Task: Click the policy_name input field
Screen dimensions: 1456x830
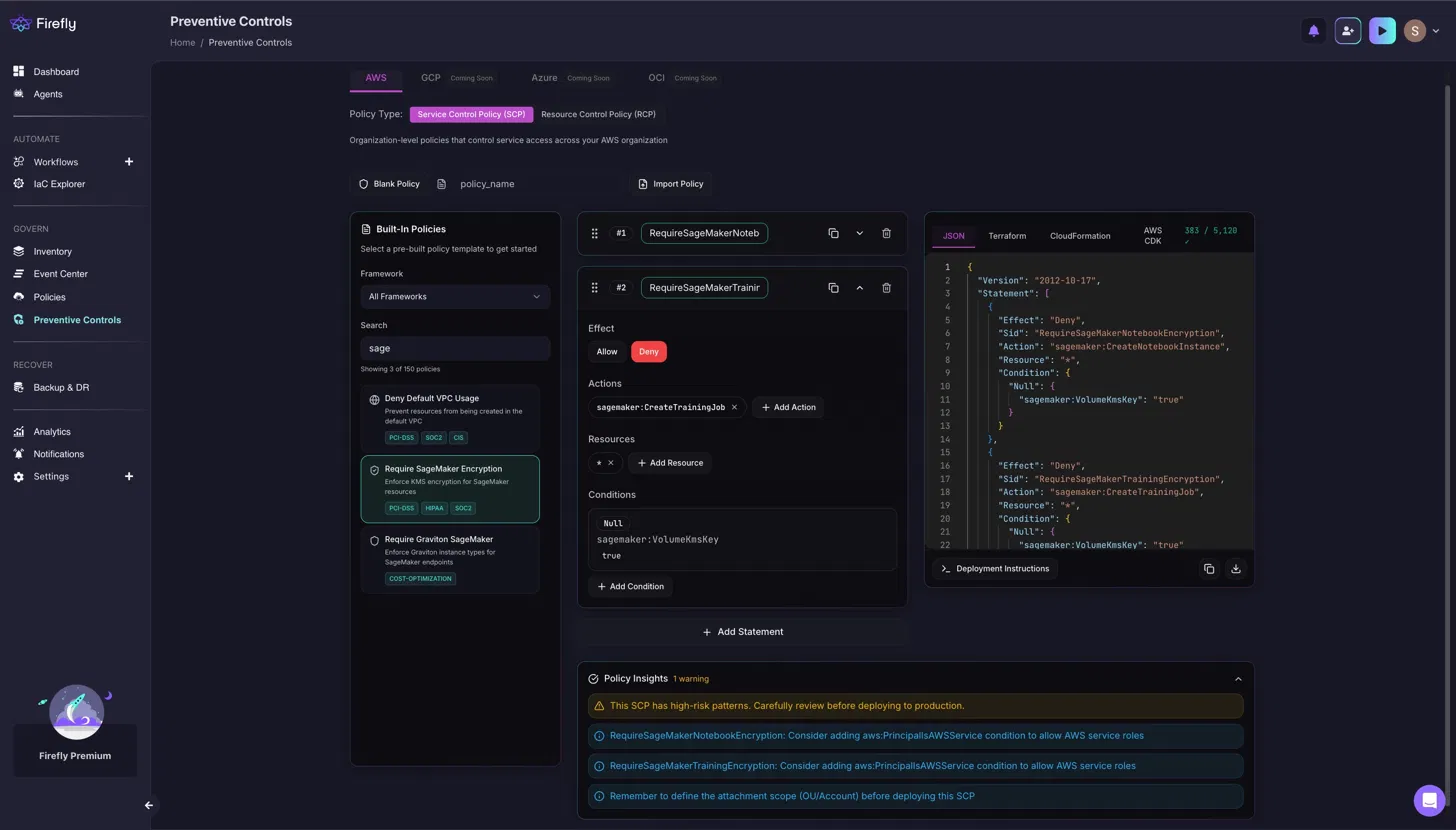Action: pos(538,184)
